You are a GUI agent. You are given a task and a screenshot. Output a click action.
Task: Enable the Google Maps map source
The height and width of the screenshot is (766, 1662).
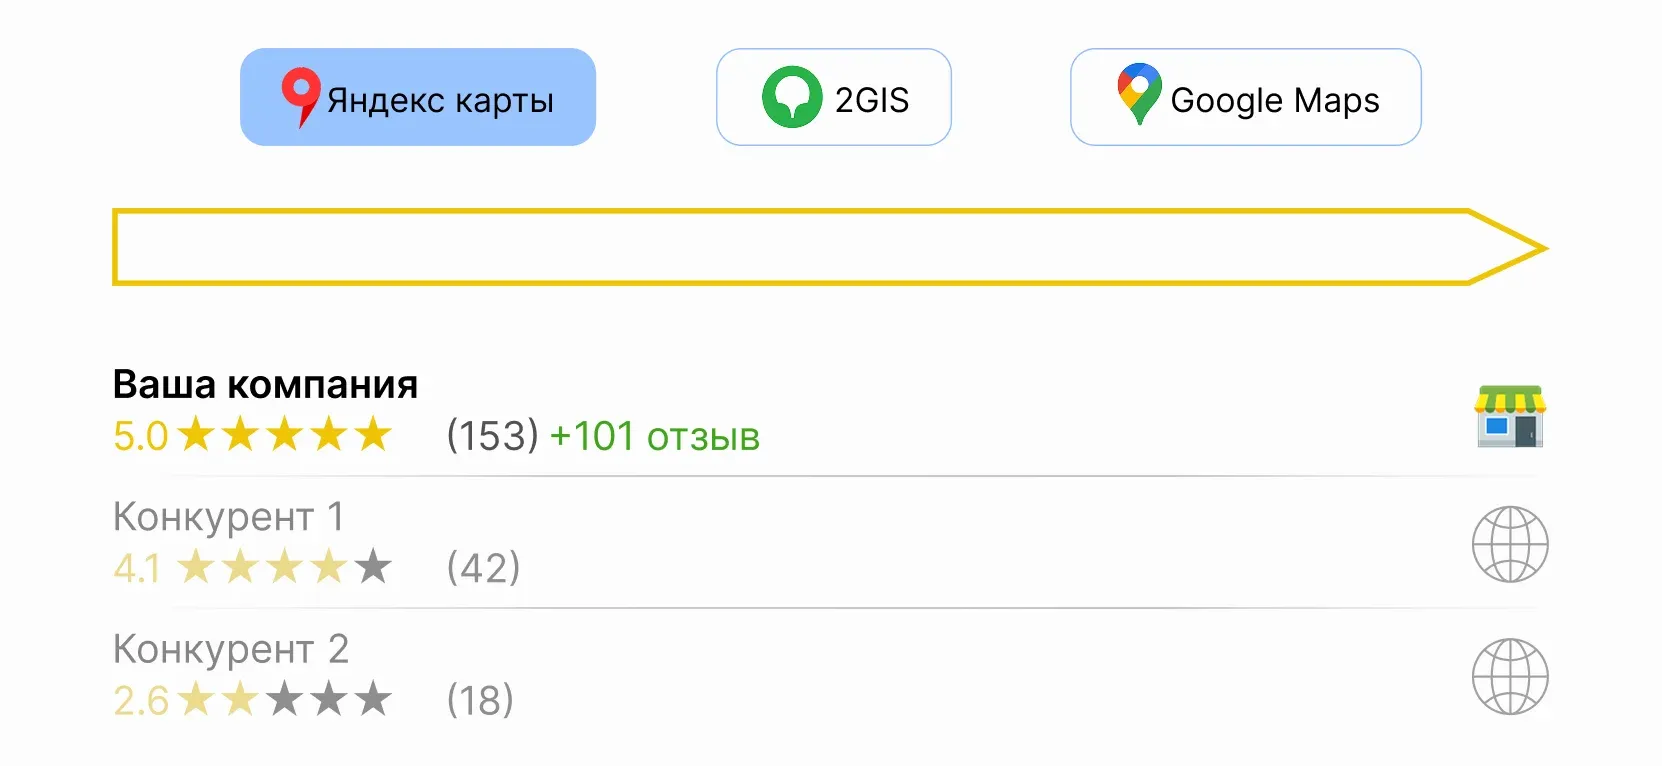pos(1244,96)
